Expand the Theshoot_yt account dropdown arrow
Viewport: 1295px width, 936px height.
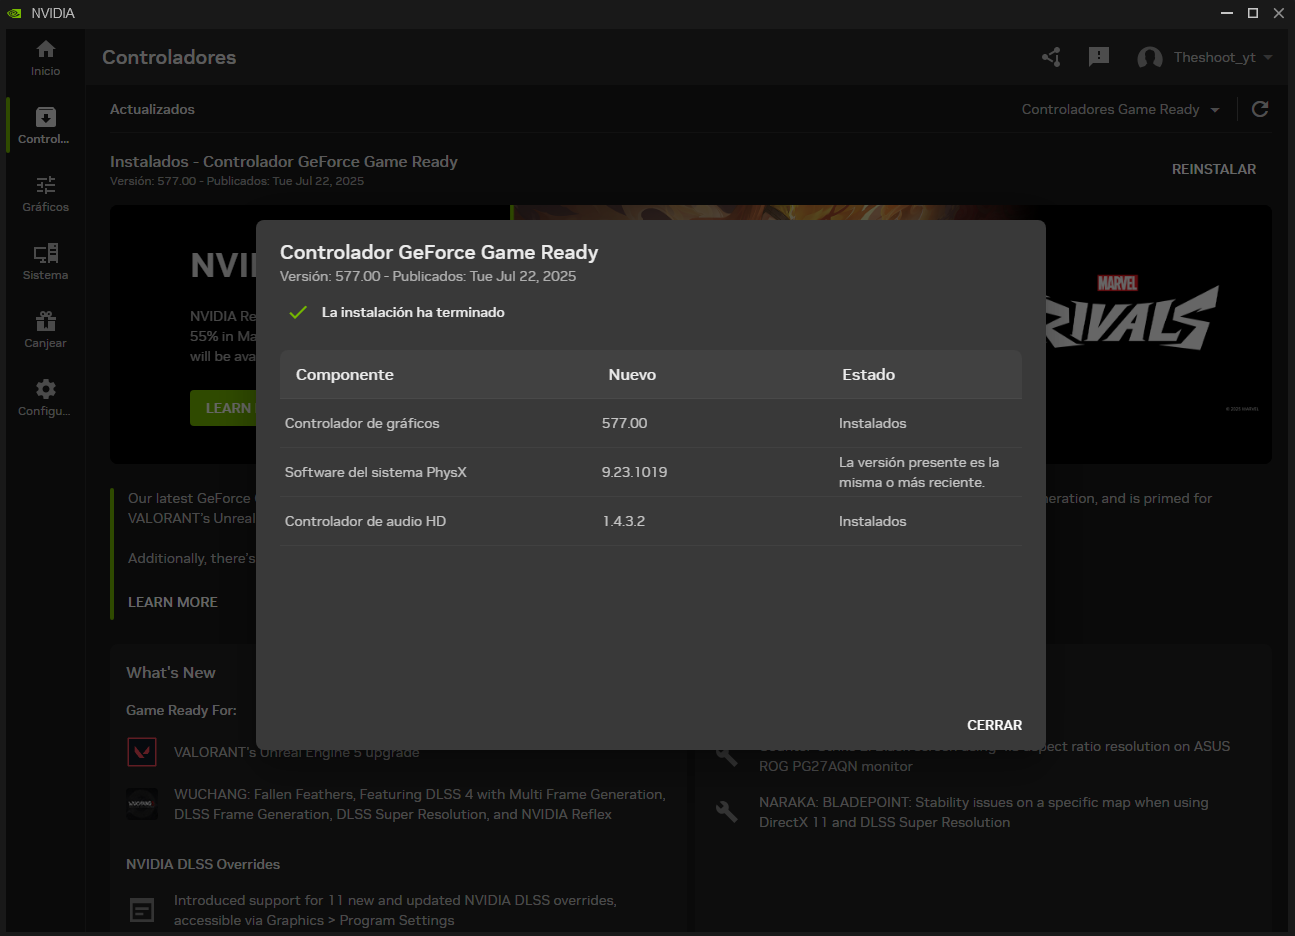point(1268,57)
